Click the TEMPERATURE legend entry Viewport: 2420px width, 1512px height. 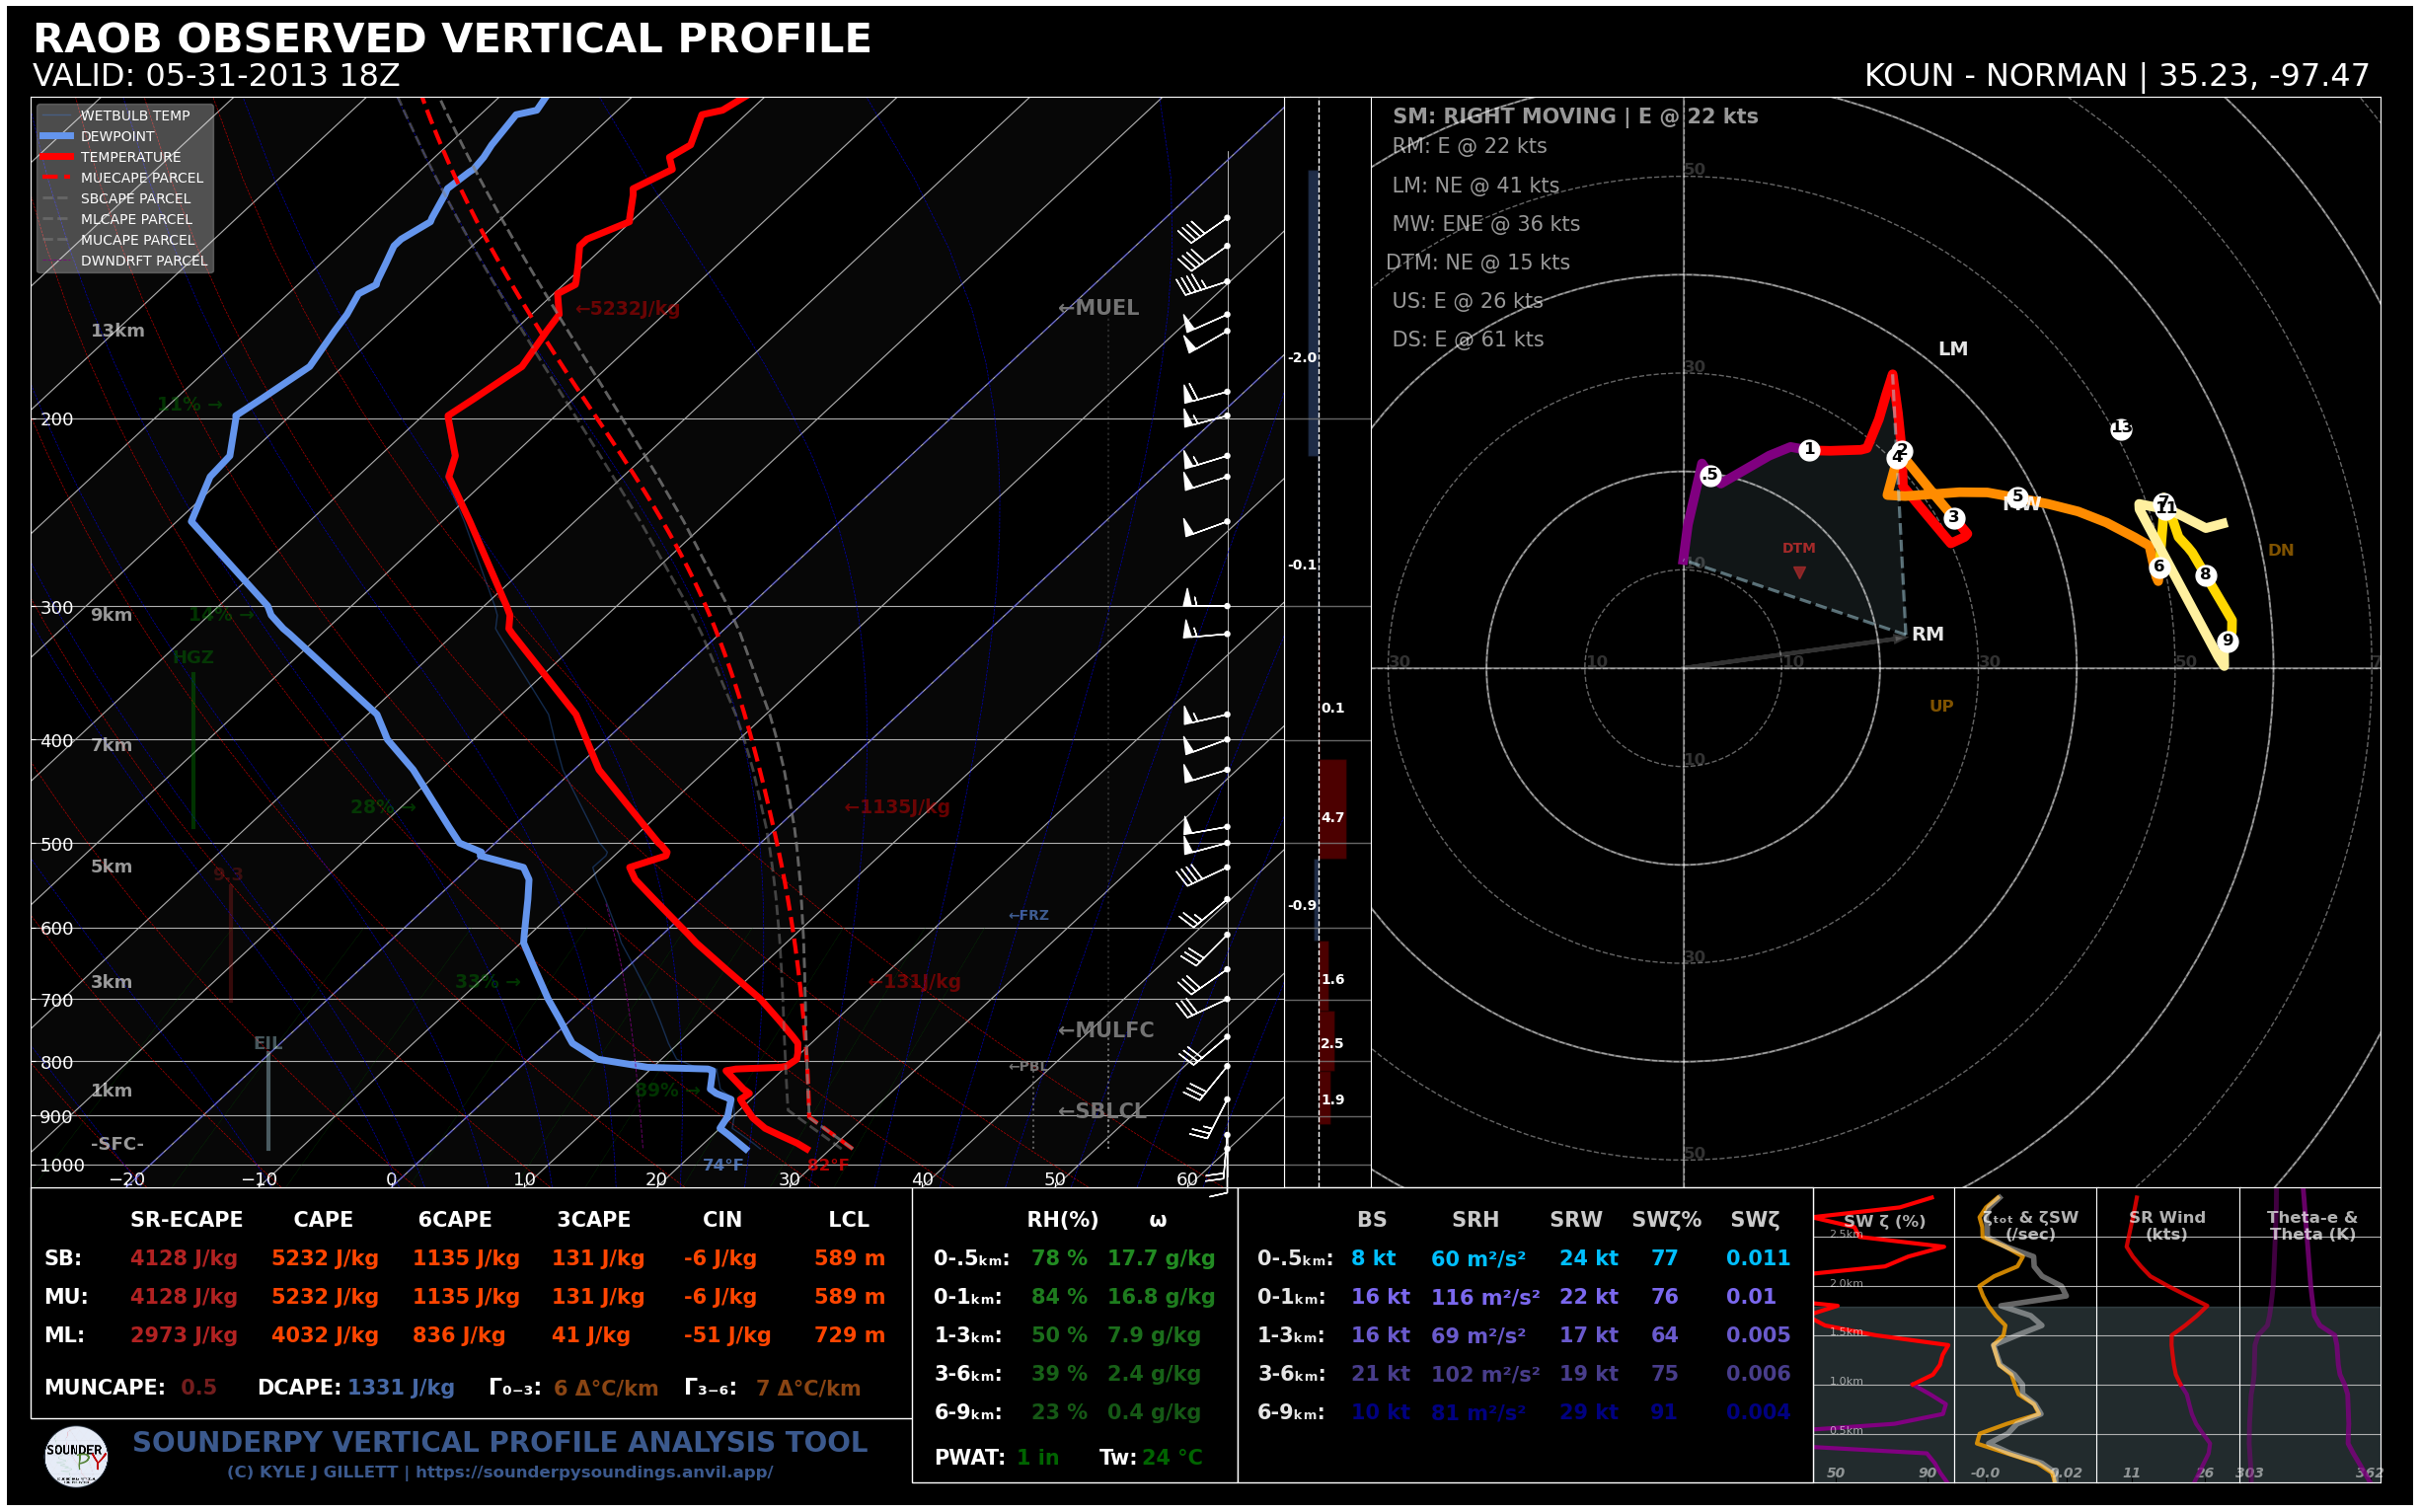(x=130, y=157)
